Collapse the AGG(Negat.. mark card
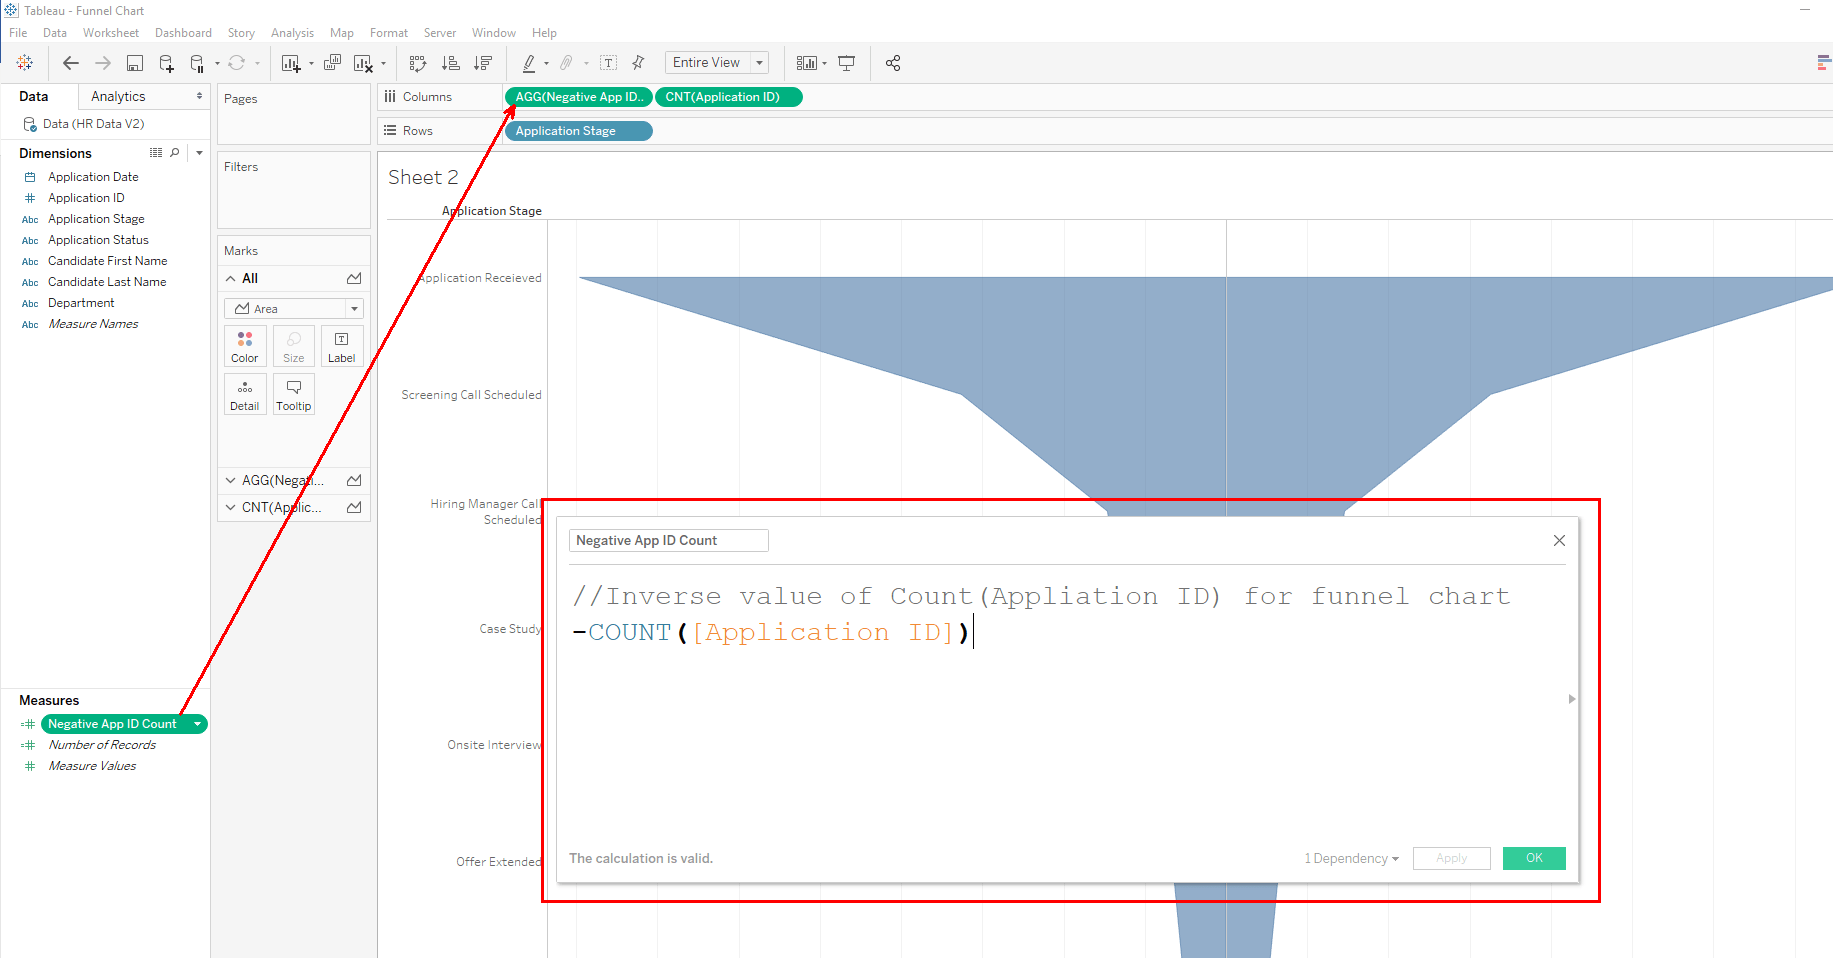 231,480
